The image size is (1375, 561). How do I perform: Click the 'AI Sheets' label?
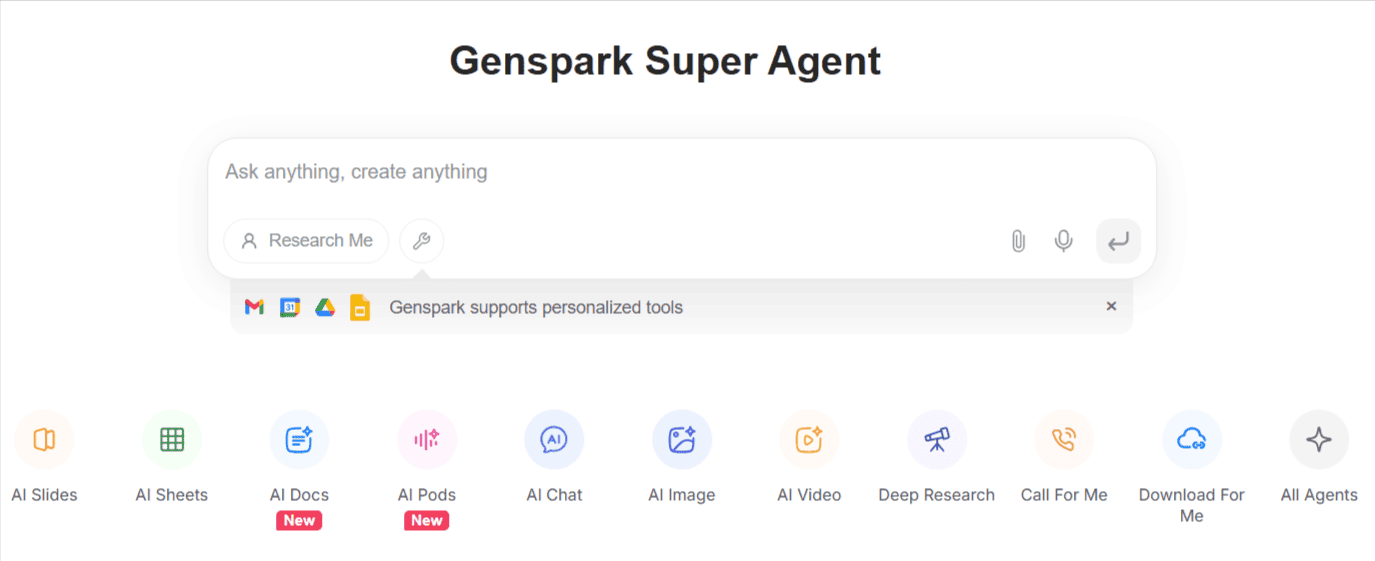coord(172,495)
